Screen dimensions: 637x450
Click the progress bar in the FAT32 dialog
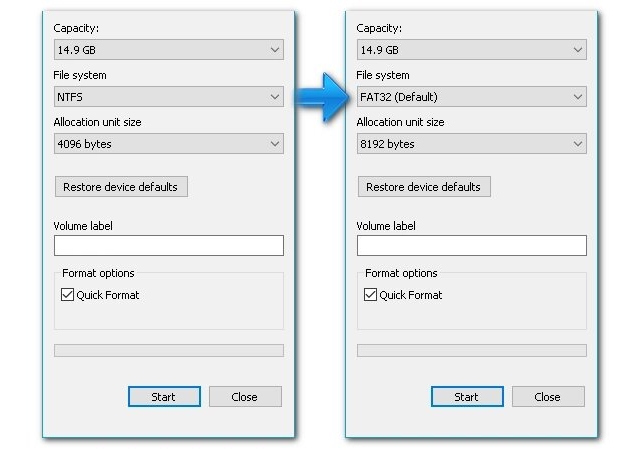(x=471, y=351)
